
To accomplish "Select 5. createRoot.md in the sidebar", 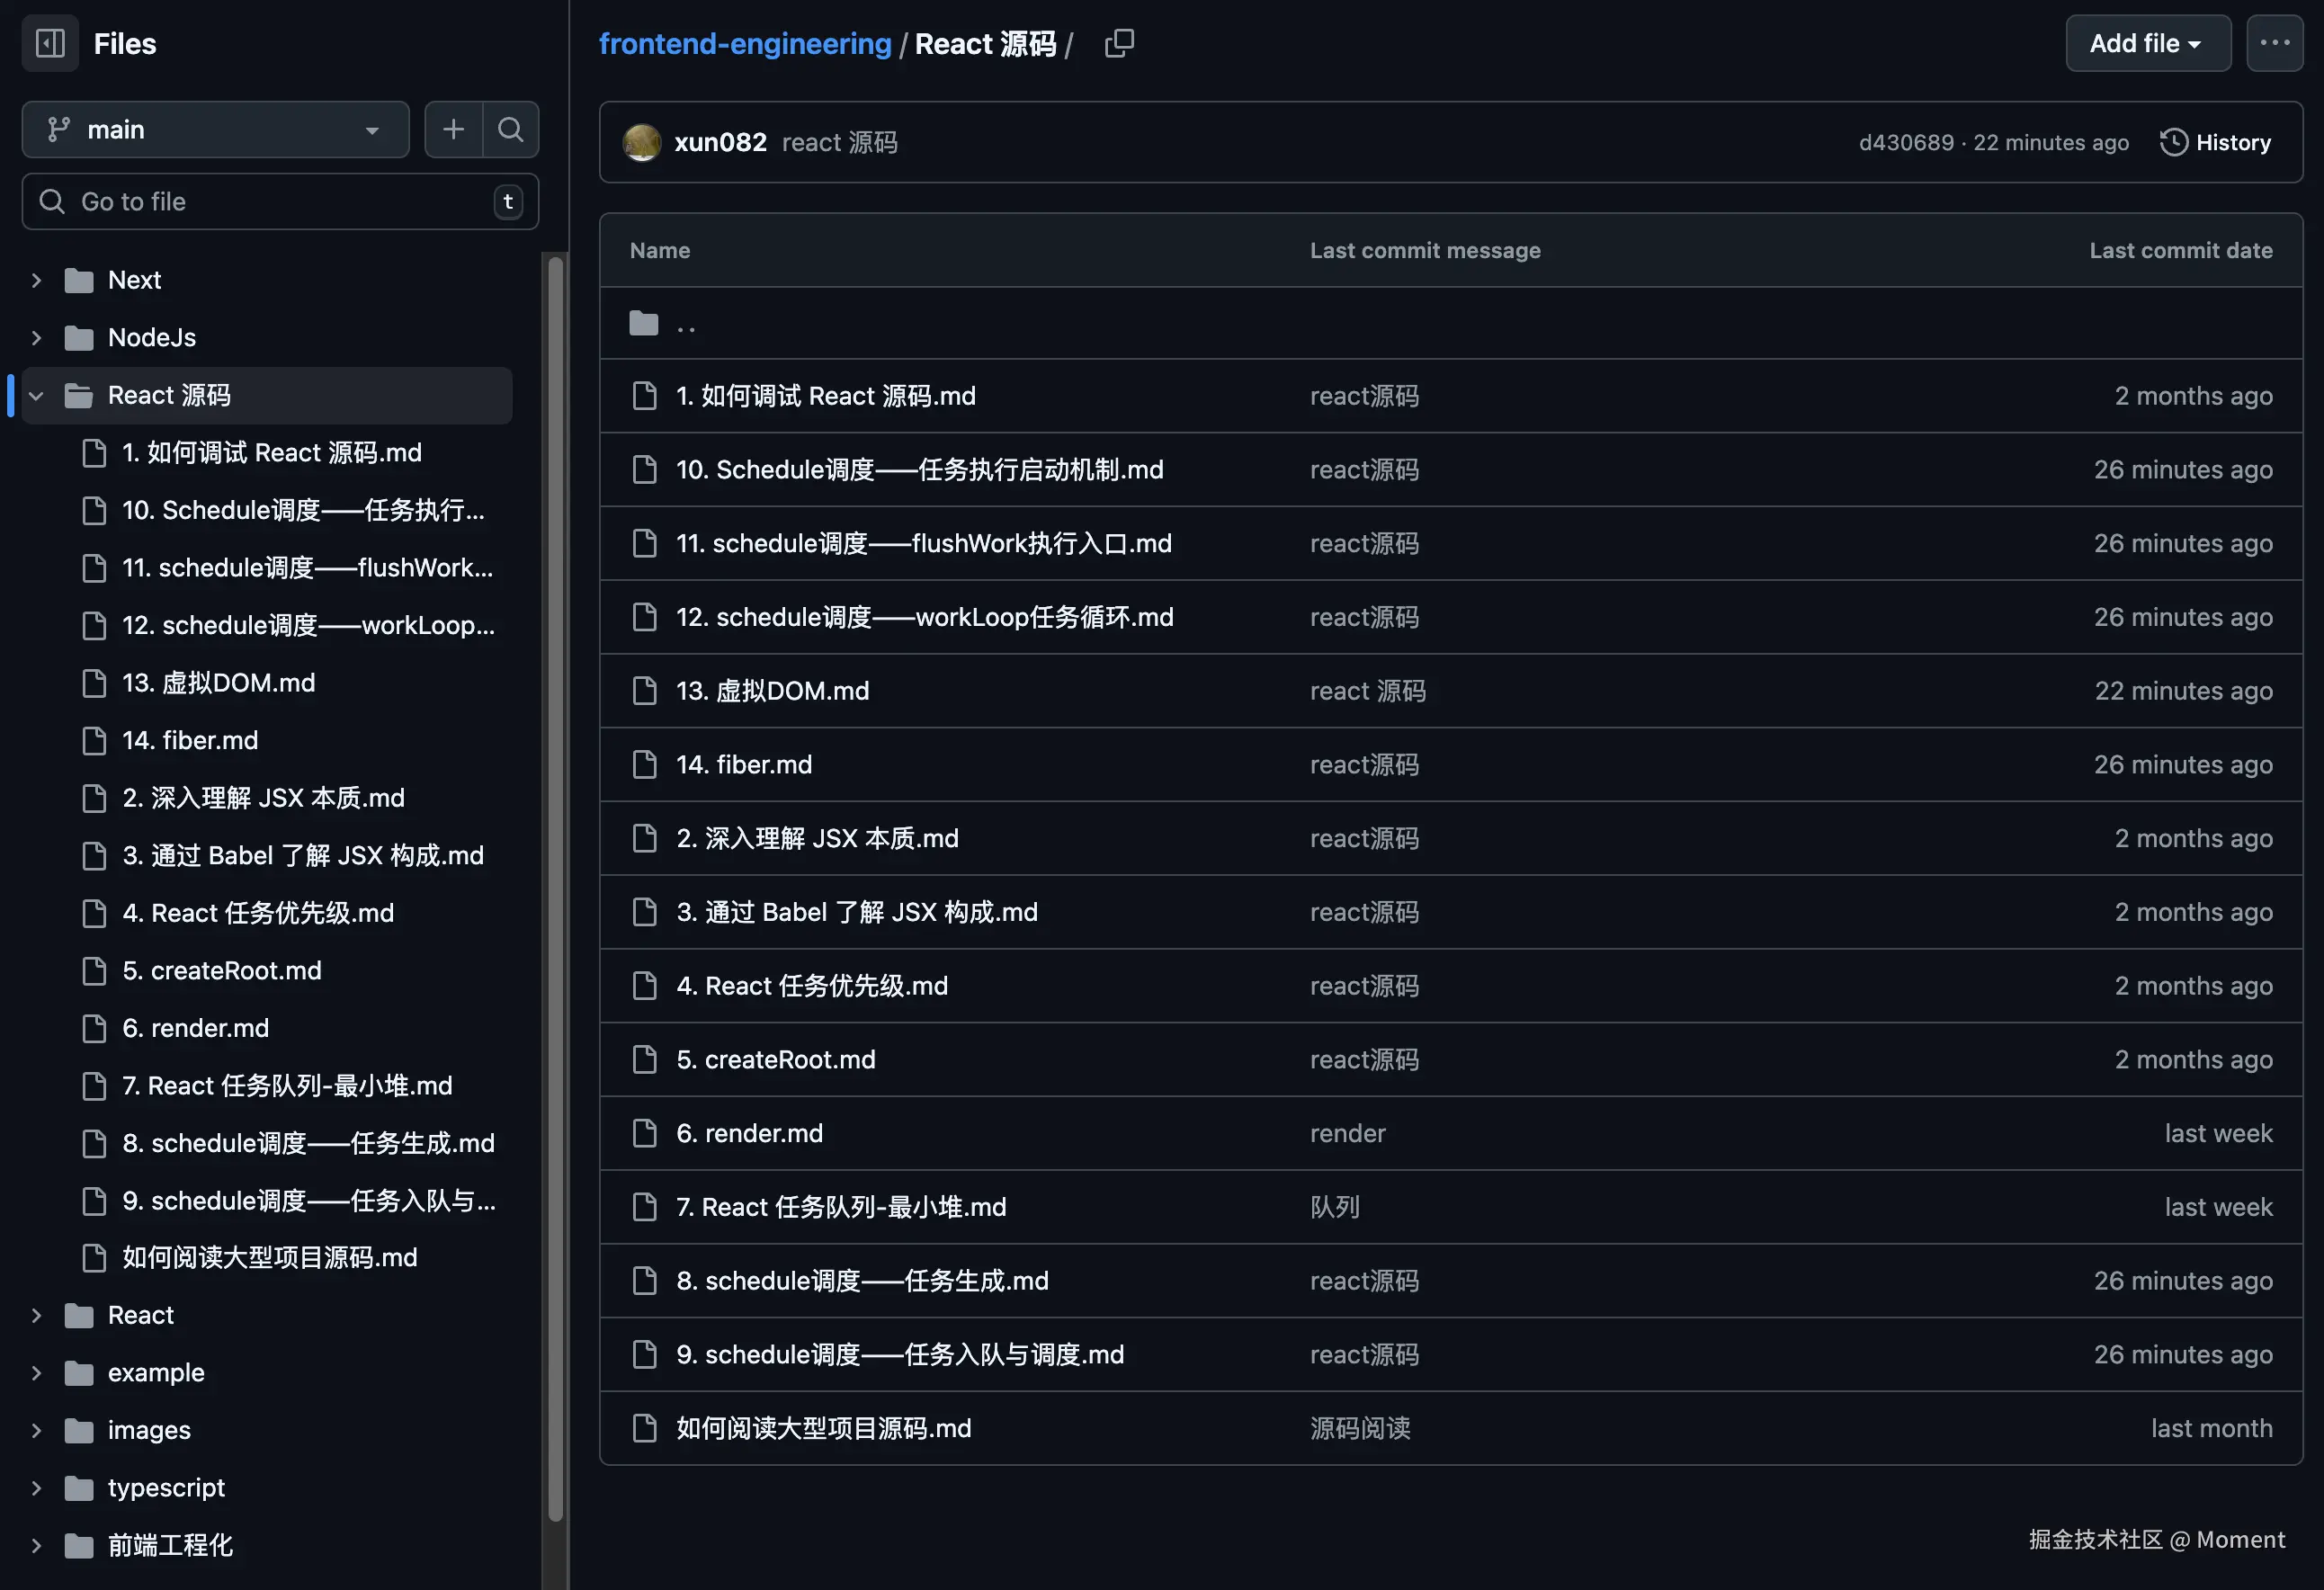I will pos(222,970).
